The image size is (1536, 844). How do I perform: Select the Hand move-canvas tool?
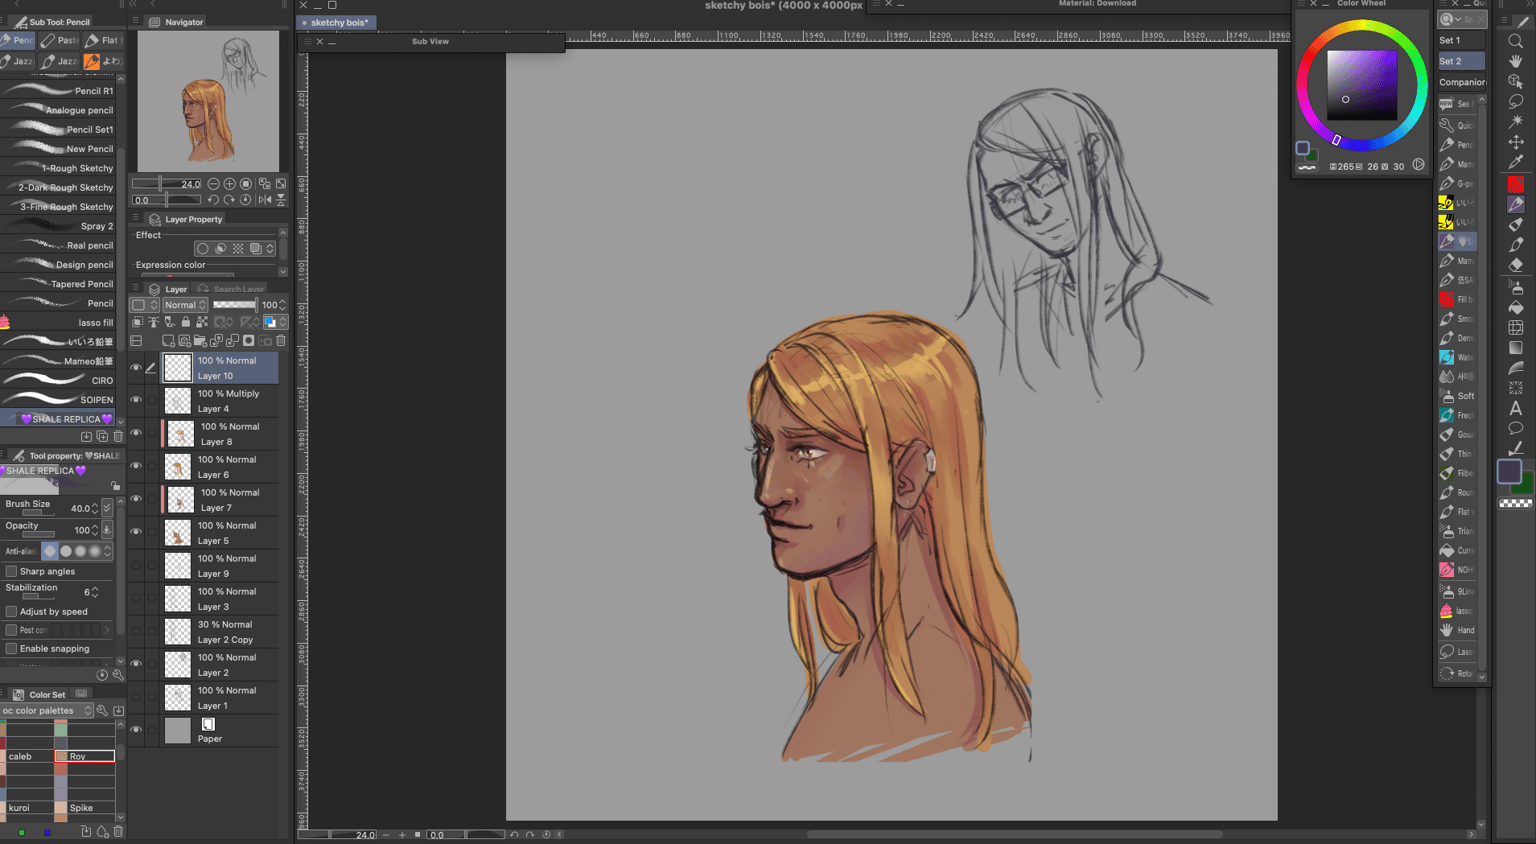pos(1516,61)
